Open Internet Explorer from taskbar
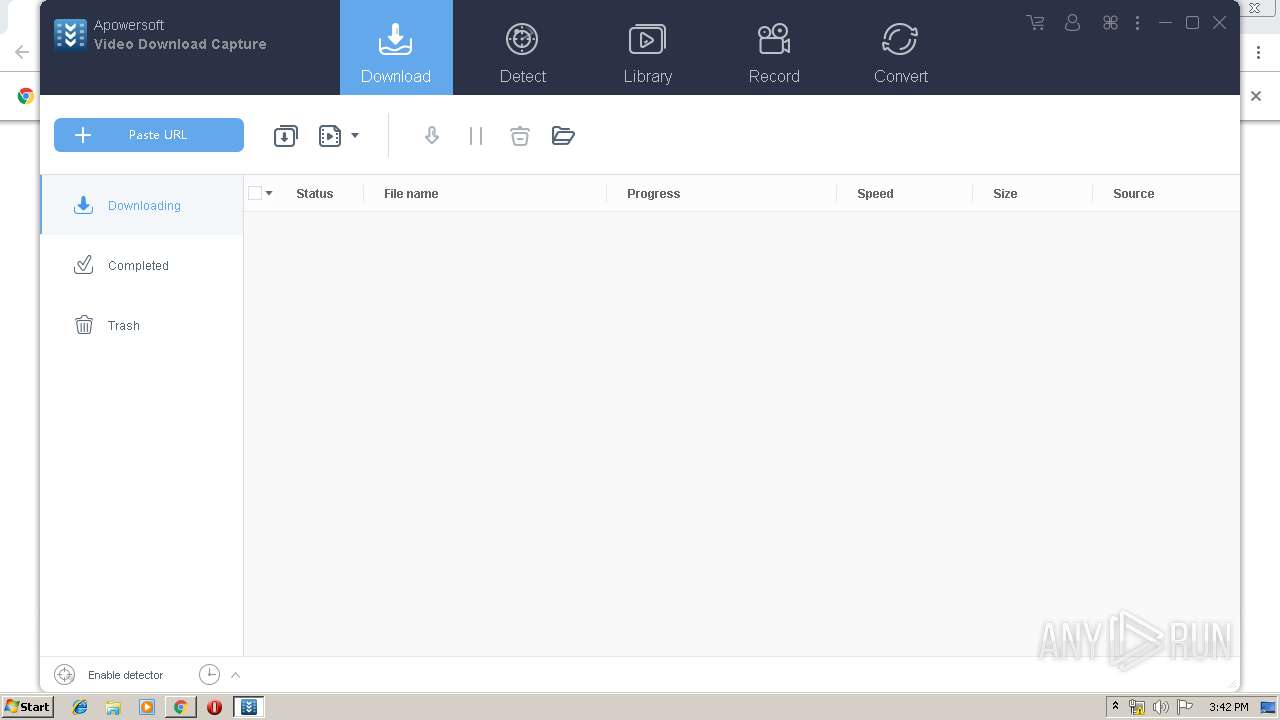This screenshot has width=1280, height=720. [80, 707]
